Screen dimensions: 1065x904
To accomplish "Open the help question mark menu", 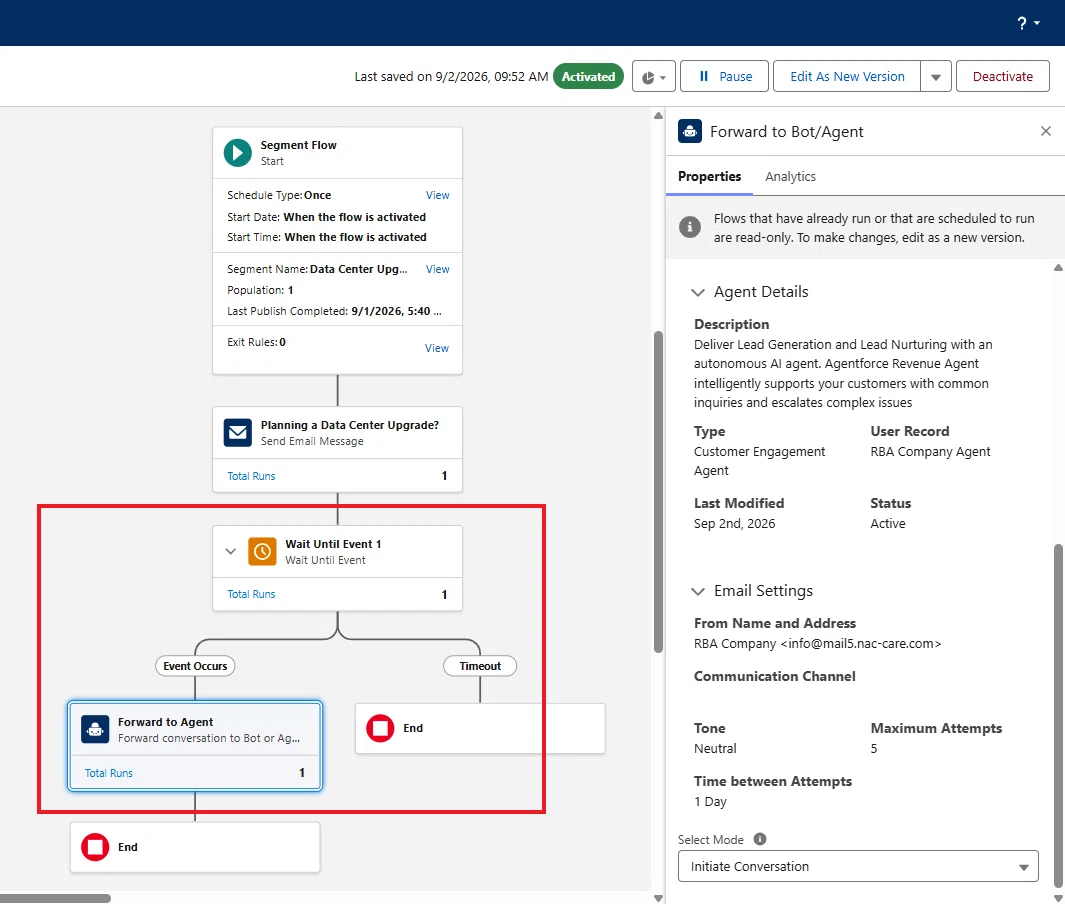I will (x=1028, y=23).
